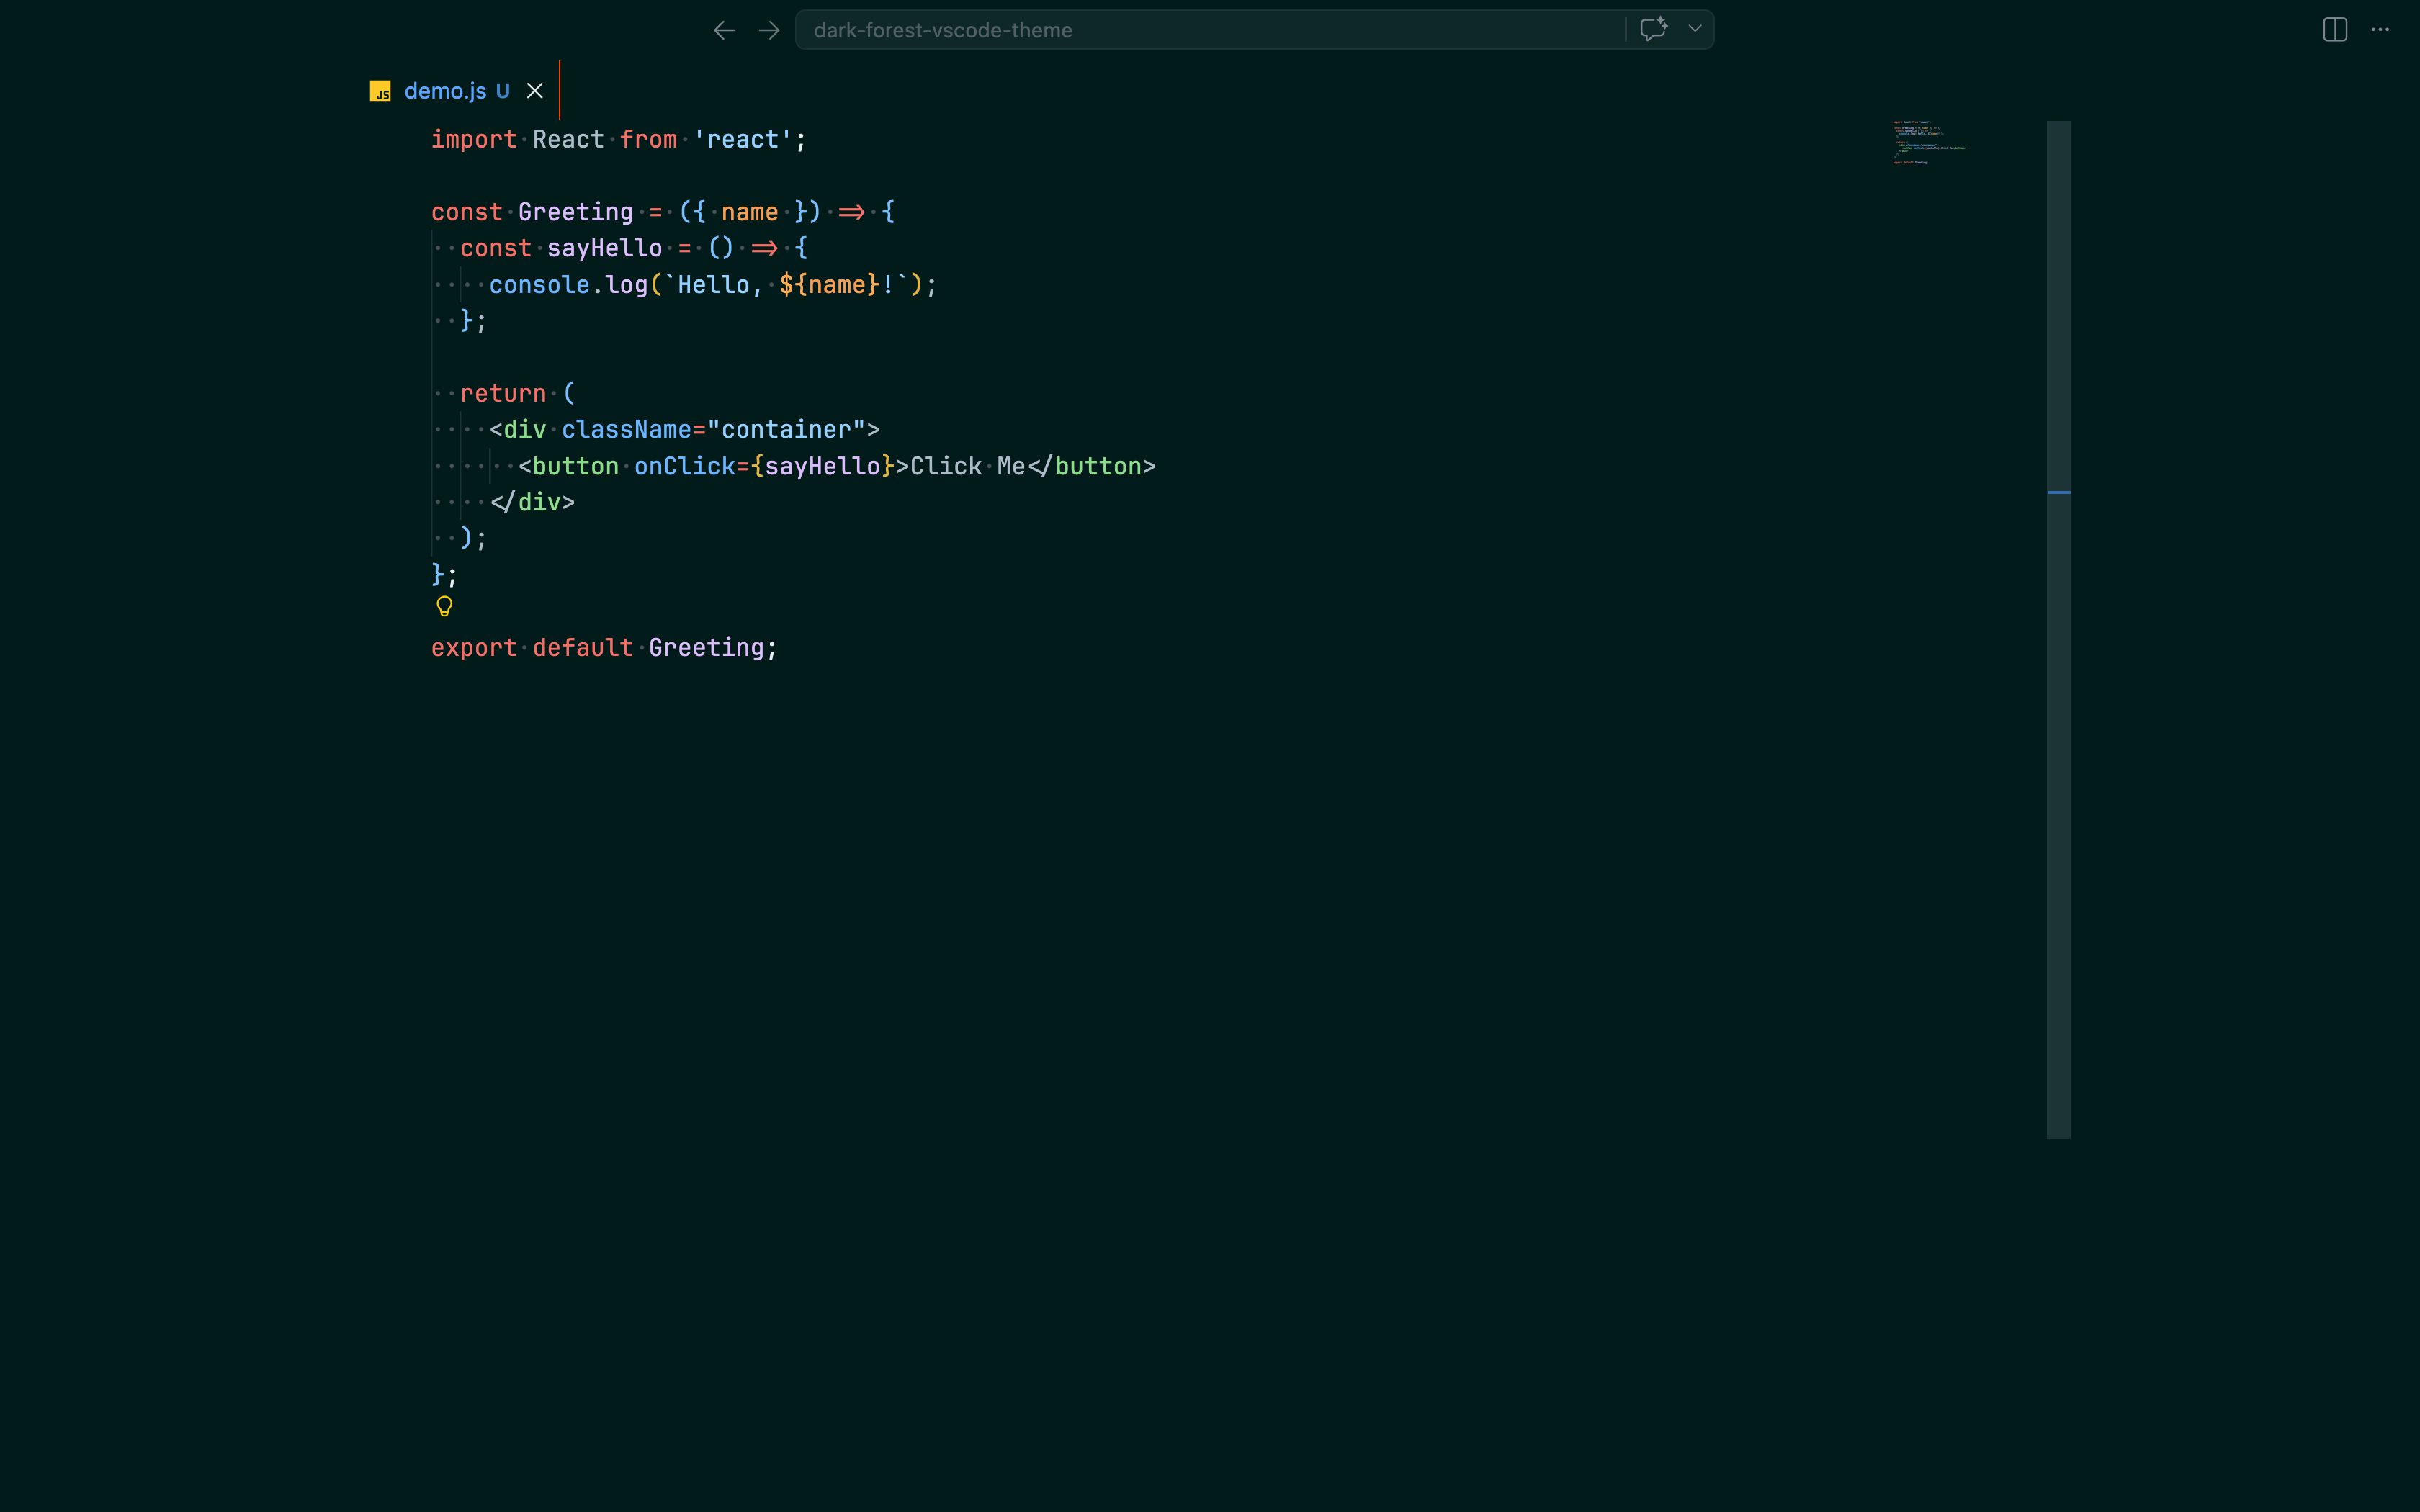Click 'Greeting' in the export line
Viewport: 2420px width, 1512px height.
(706, 647)
